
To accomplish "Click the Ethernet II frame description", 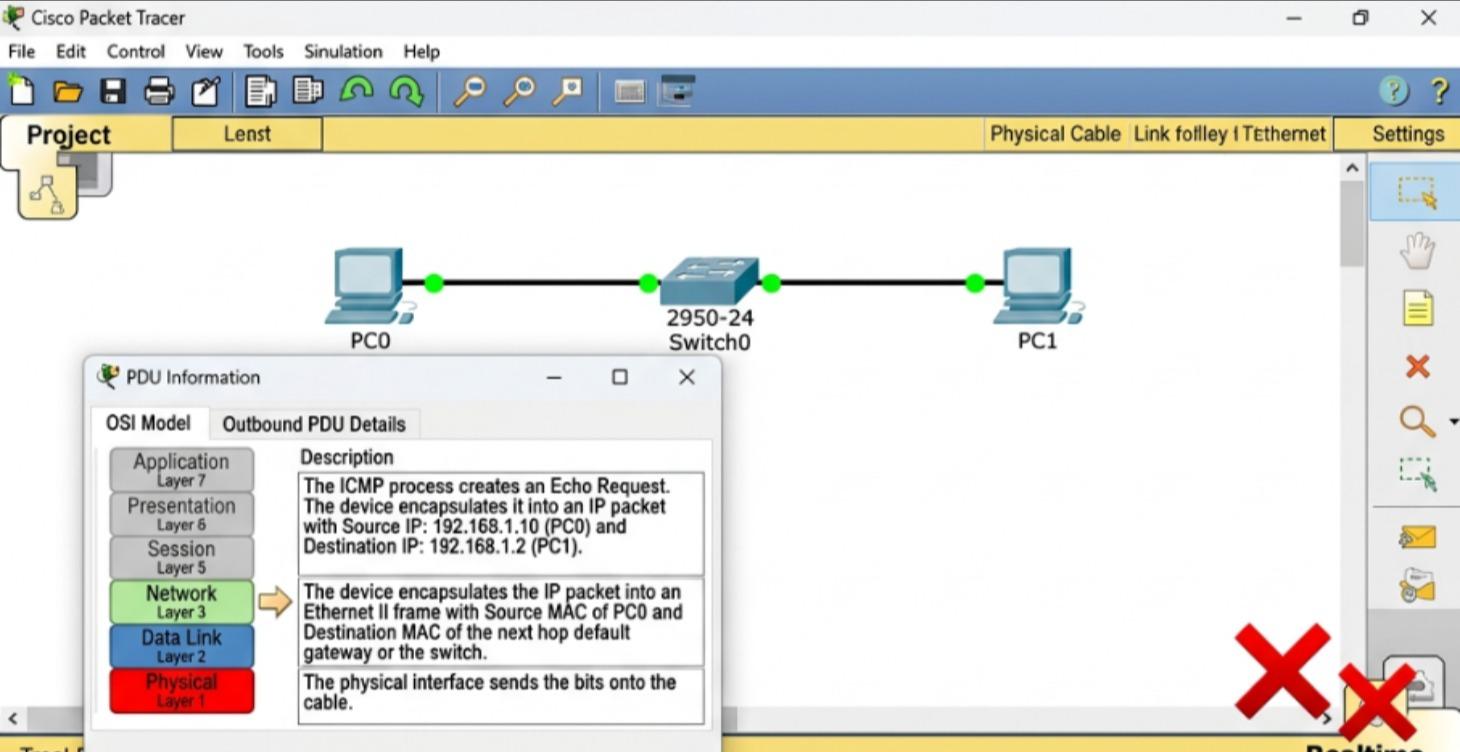I will click(x=500, y=622).
